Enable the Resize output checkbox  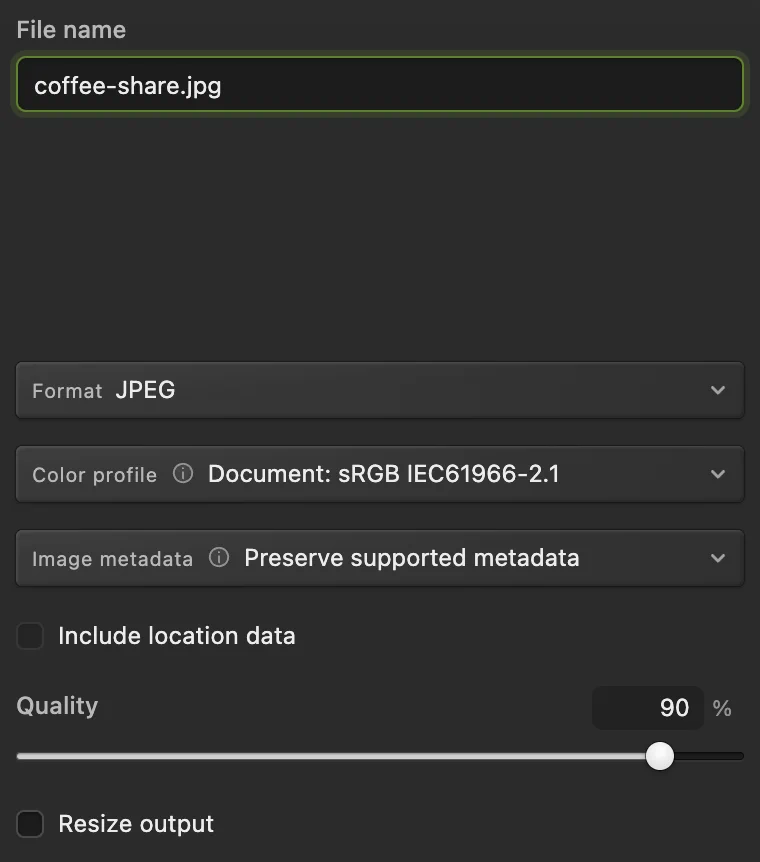(x=30, y=824)
